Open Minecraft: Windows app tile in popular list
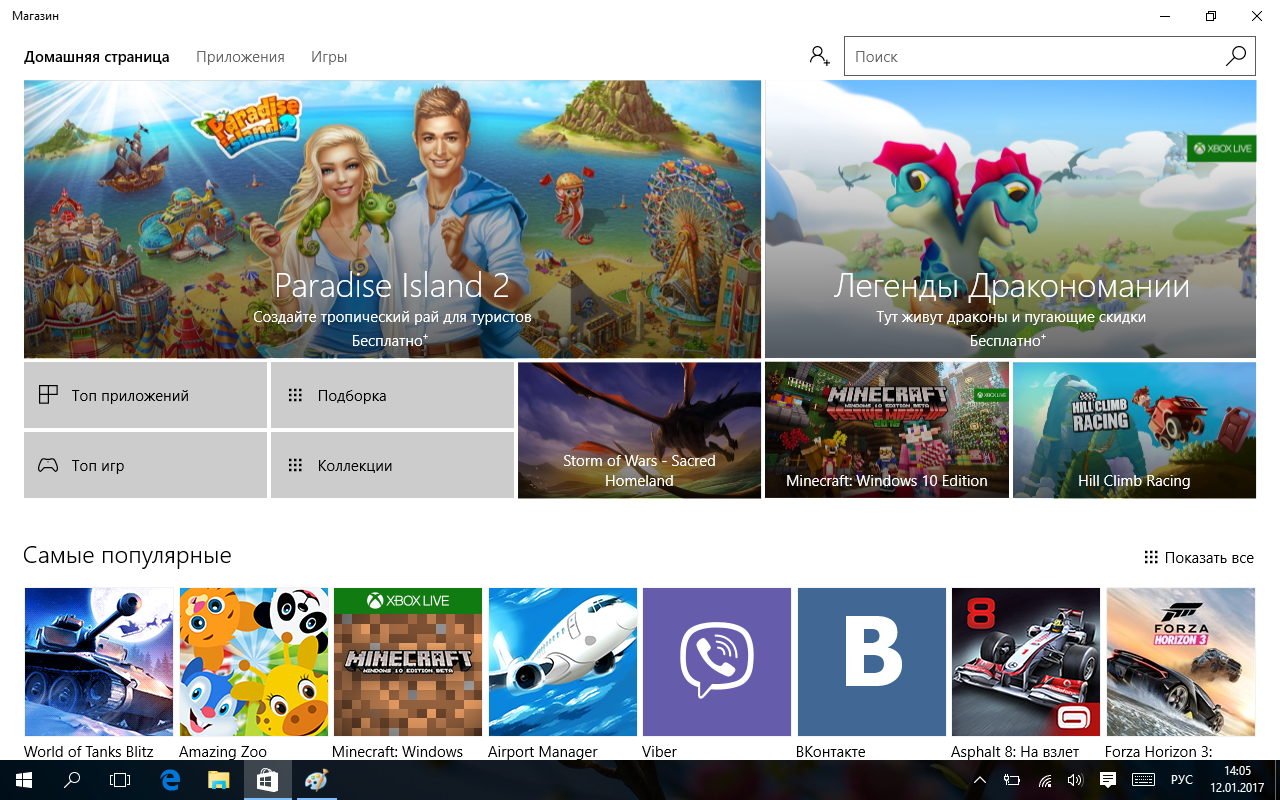 tap(408, 674)
